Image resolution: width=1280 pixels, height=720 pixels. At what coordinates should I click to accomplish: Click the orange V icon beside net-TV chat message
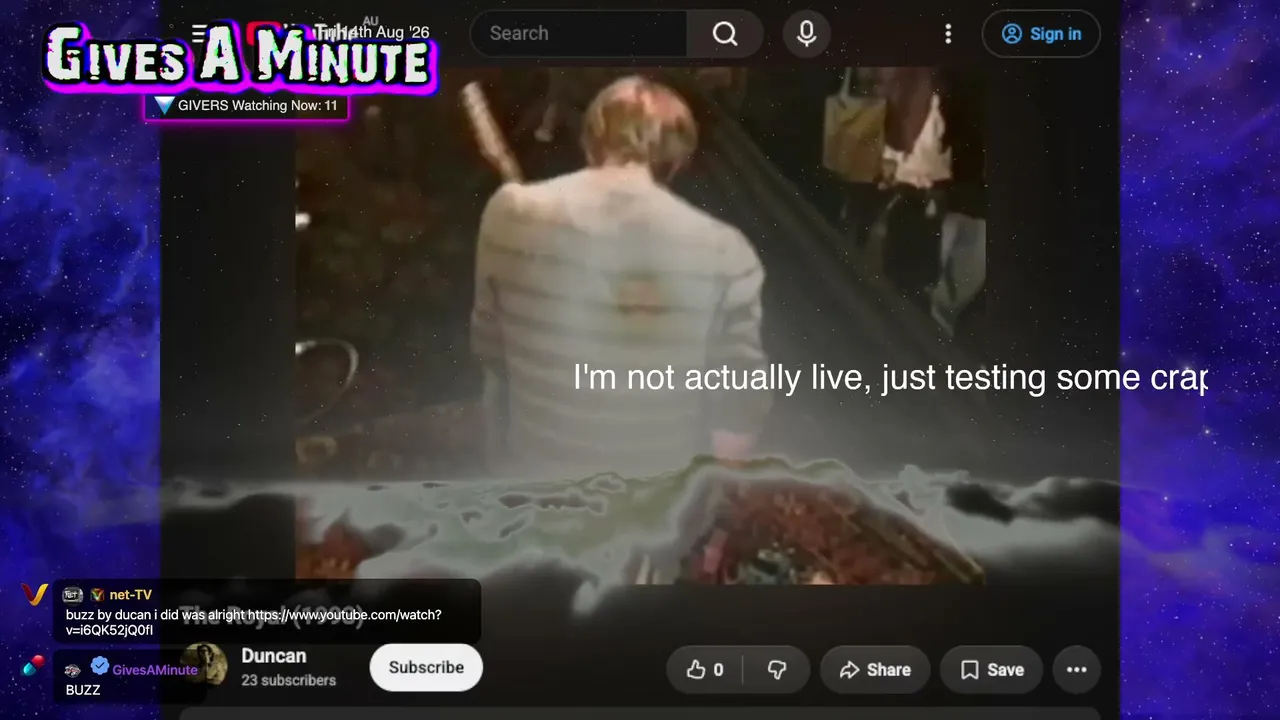coord(34,595)
